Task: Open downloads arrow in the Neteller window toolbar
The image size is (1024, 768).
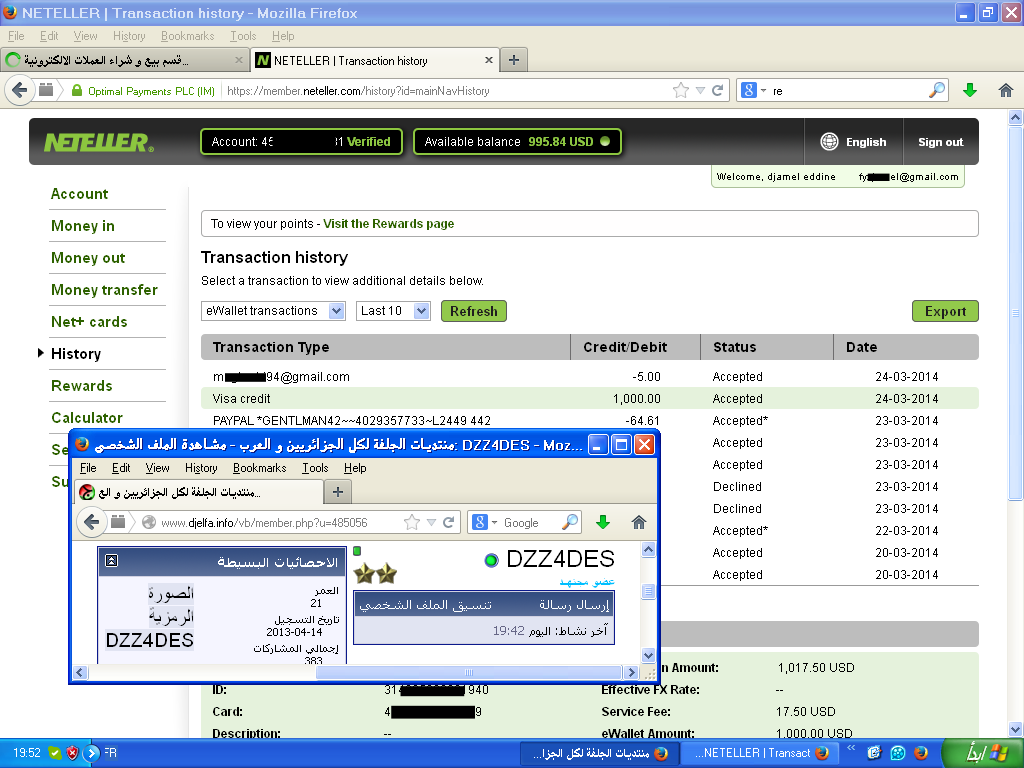Action: pyautogui.click(x=970, y=90)
